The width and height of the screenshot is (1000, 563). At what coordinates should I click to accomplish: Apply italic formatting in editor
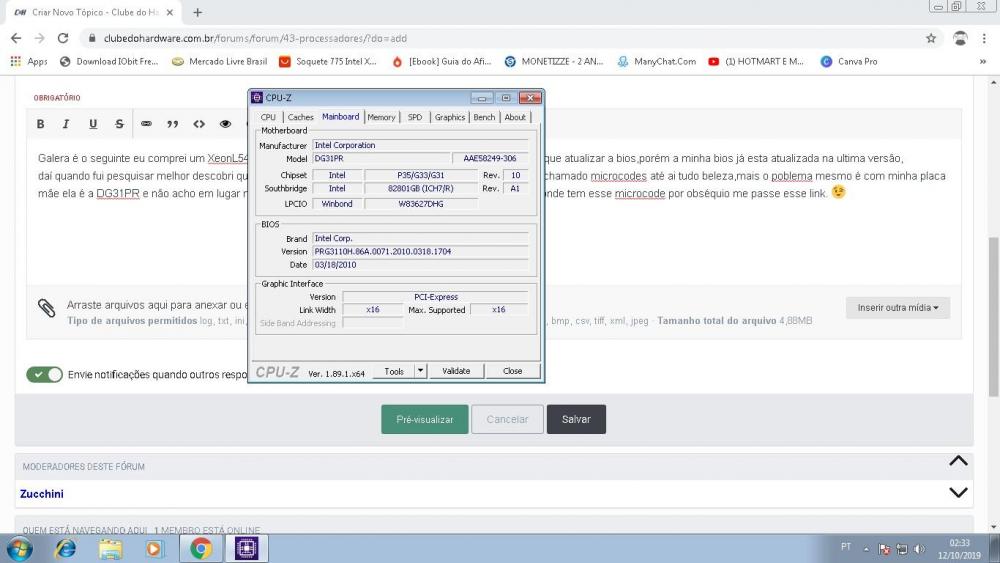66,124
